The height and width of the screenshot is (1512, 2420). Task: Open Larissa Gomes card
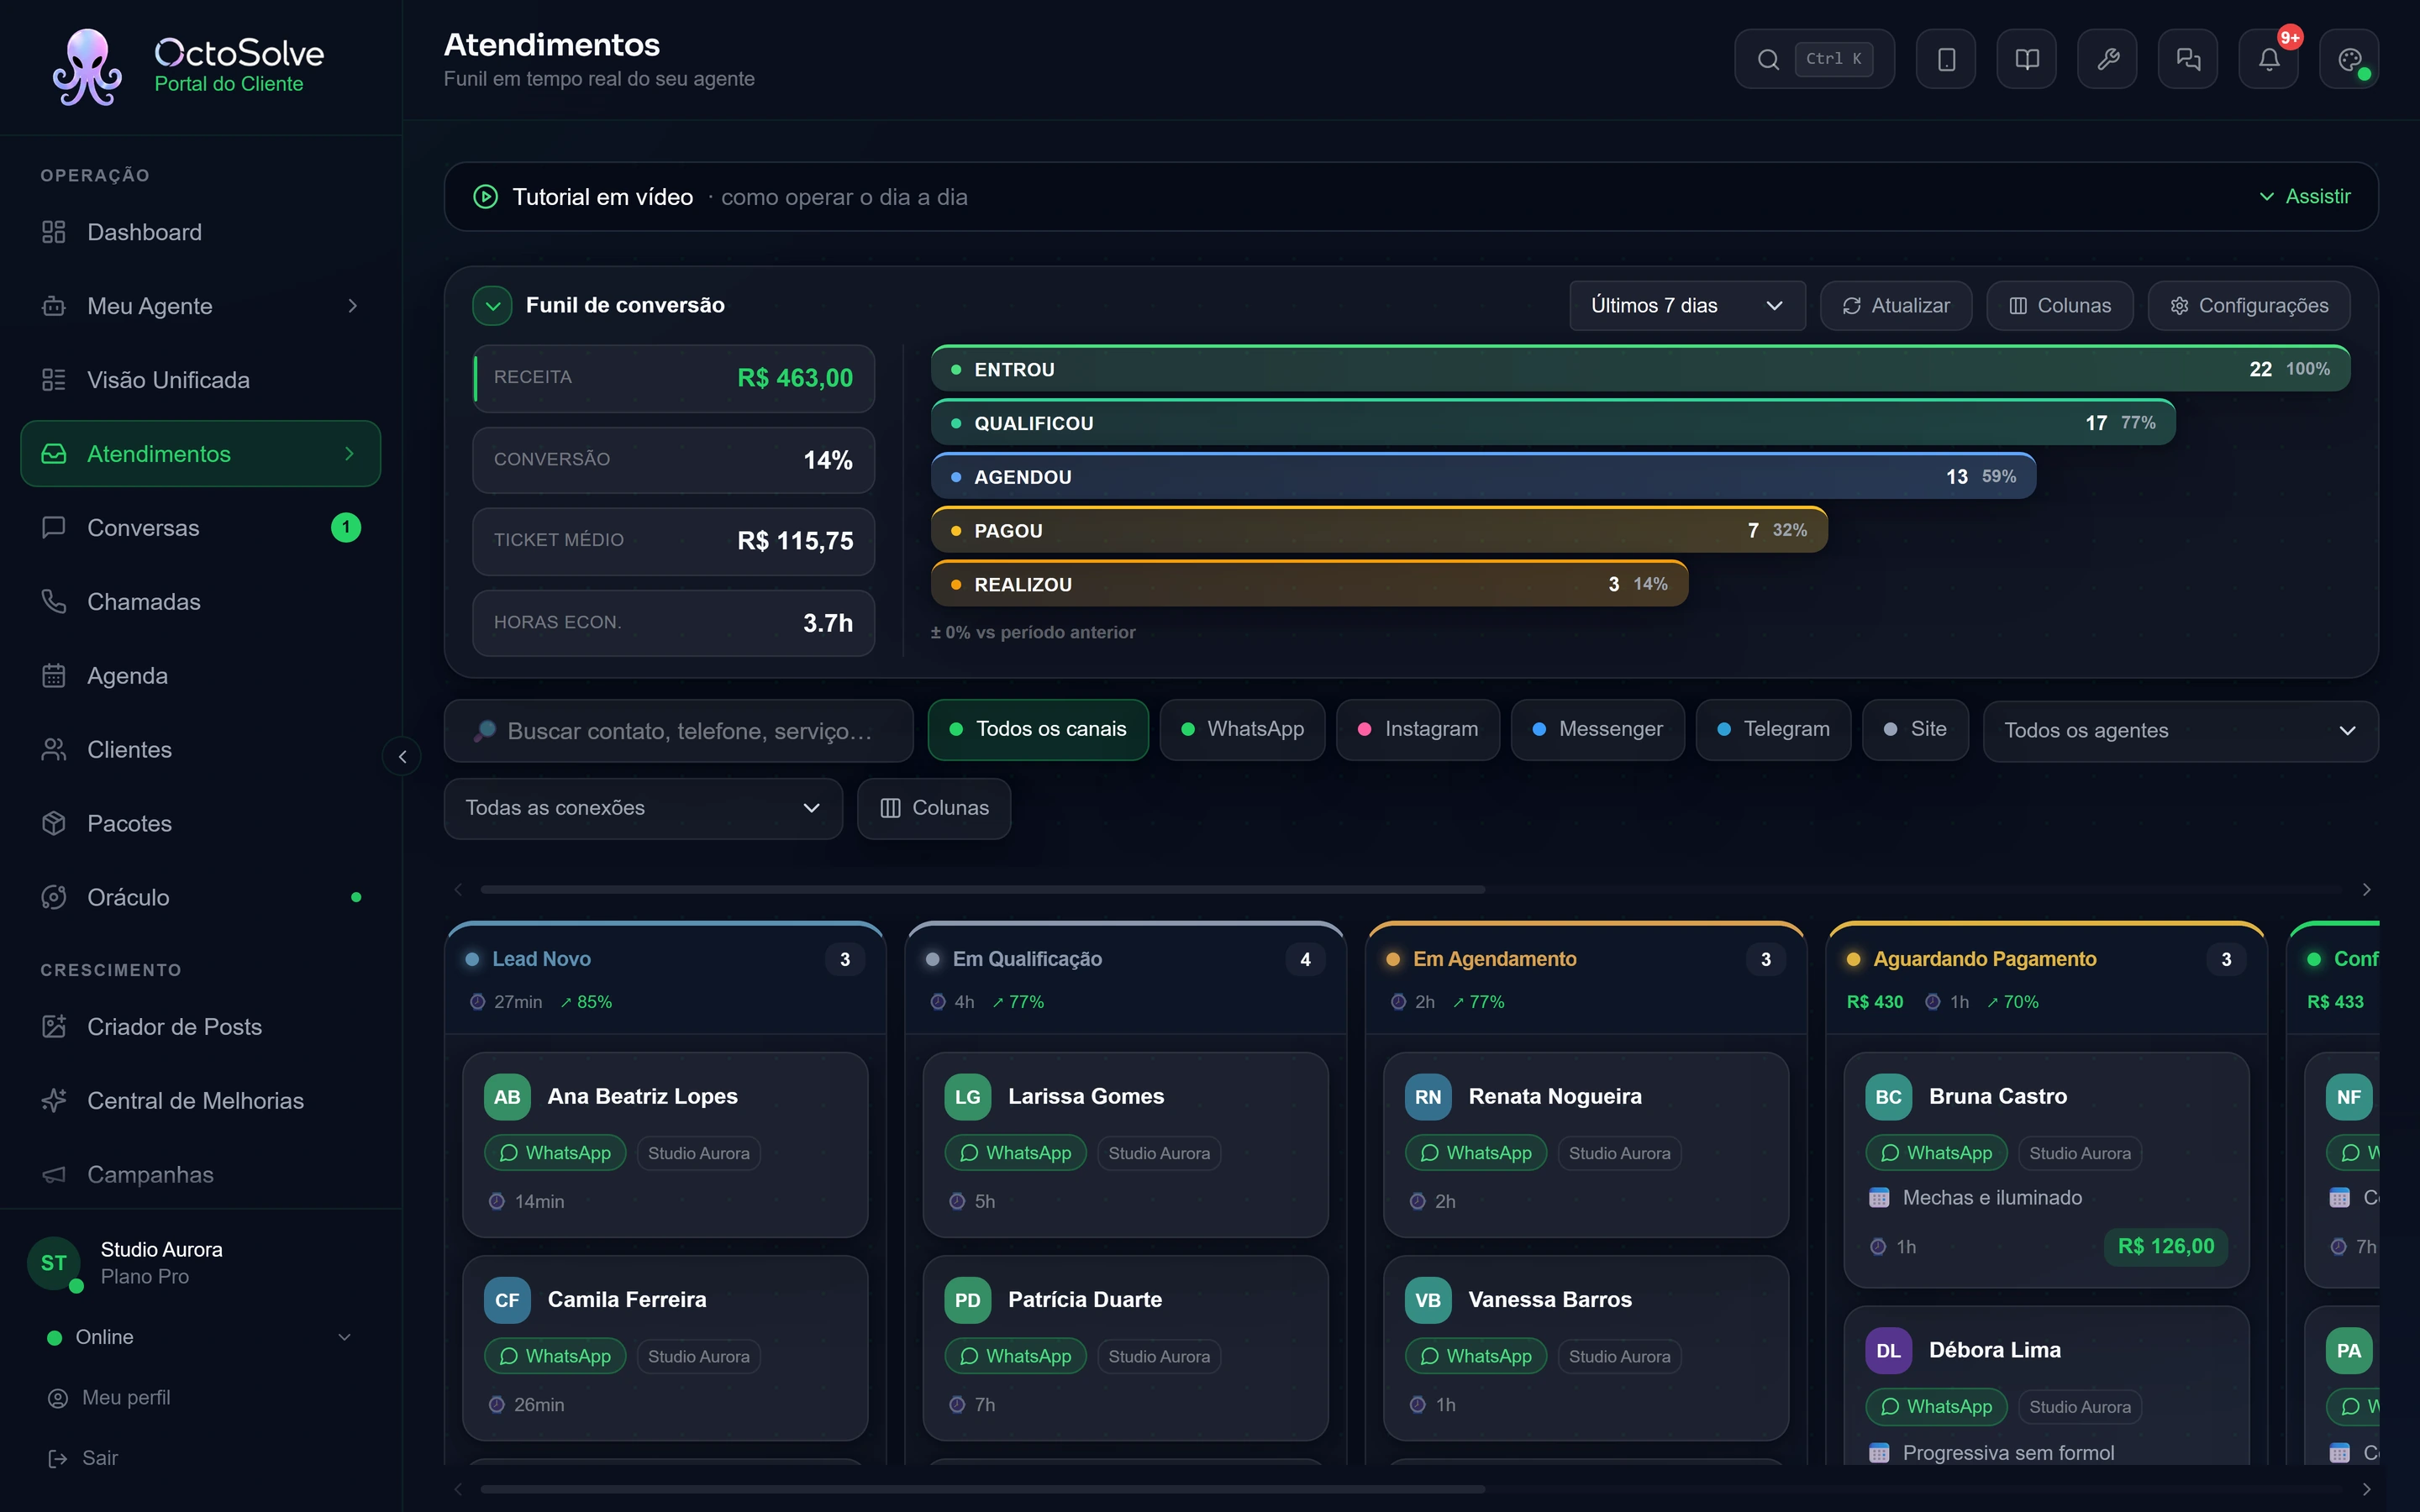(x=1125, y=1144)
